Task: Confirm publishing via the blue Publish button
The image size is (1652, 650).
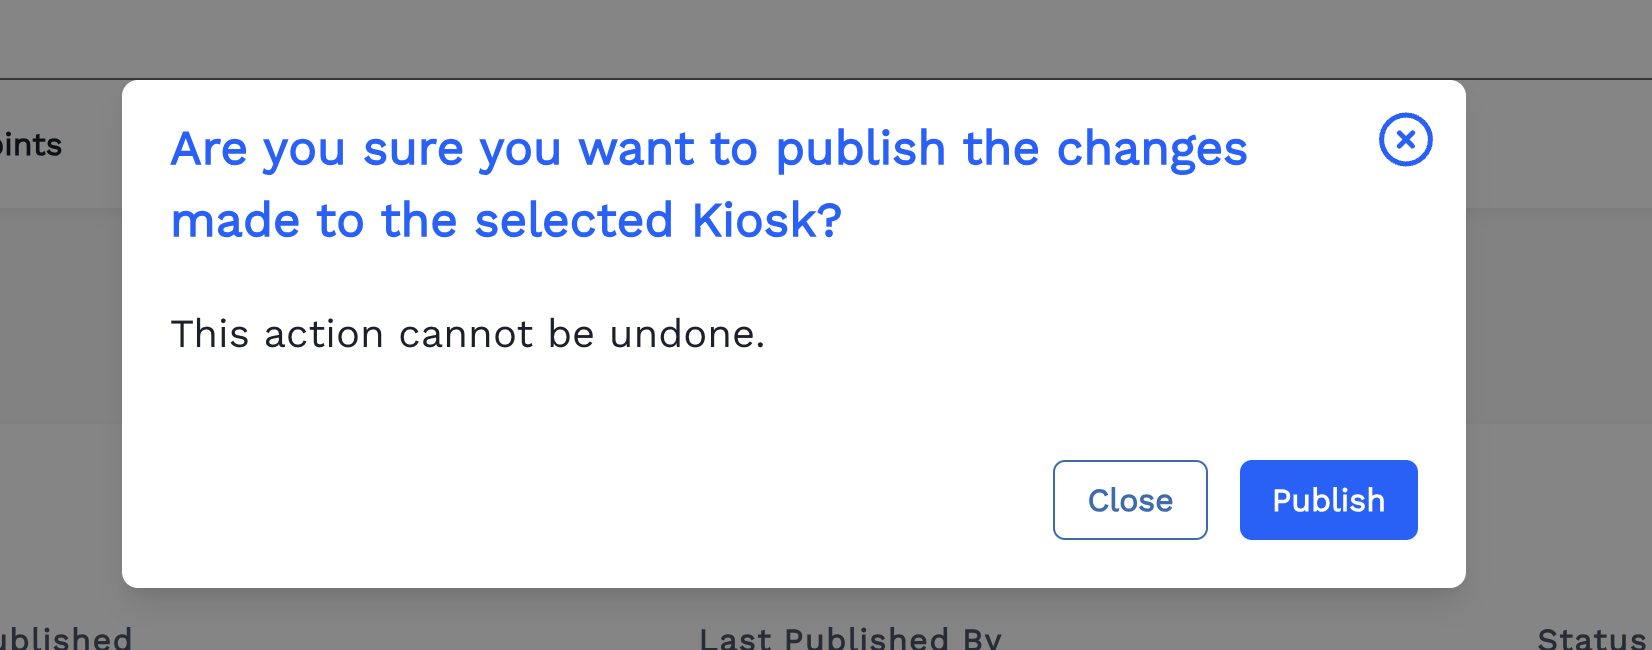Action: pyautogui.click(x=1328, y=500)
